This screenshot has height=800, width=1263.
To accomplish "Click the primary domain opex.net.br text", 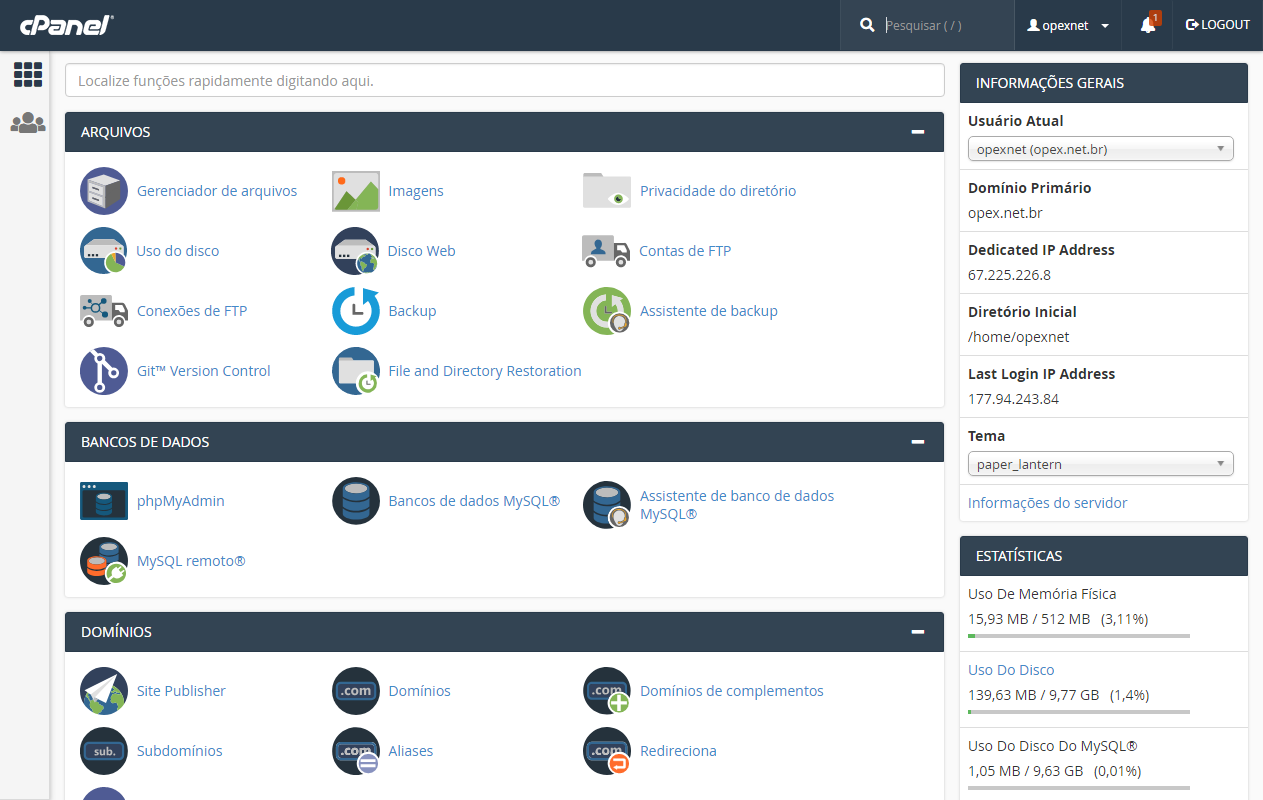I will (1005, 213).
